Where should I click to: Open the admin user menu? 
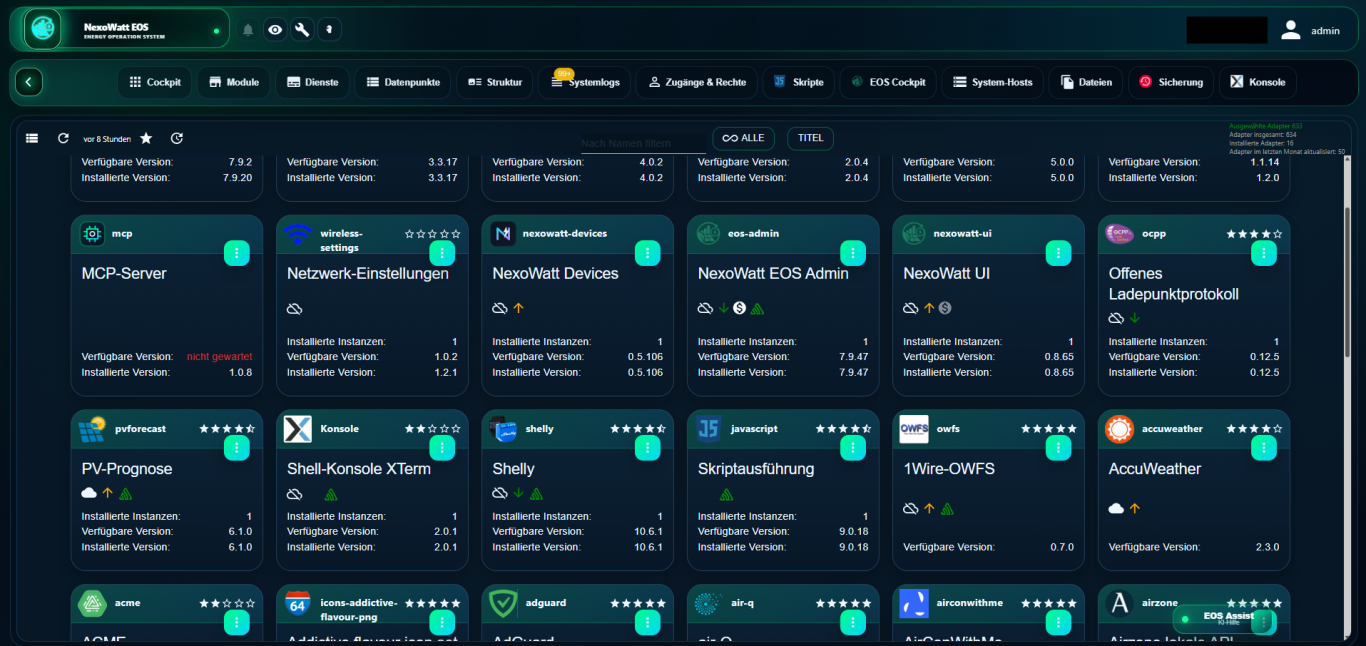click(x=1310, y=30)
